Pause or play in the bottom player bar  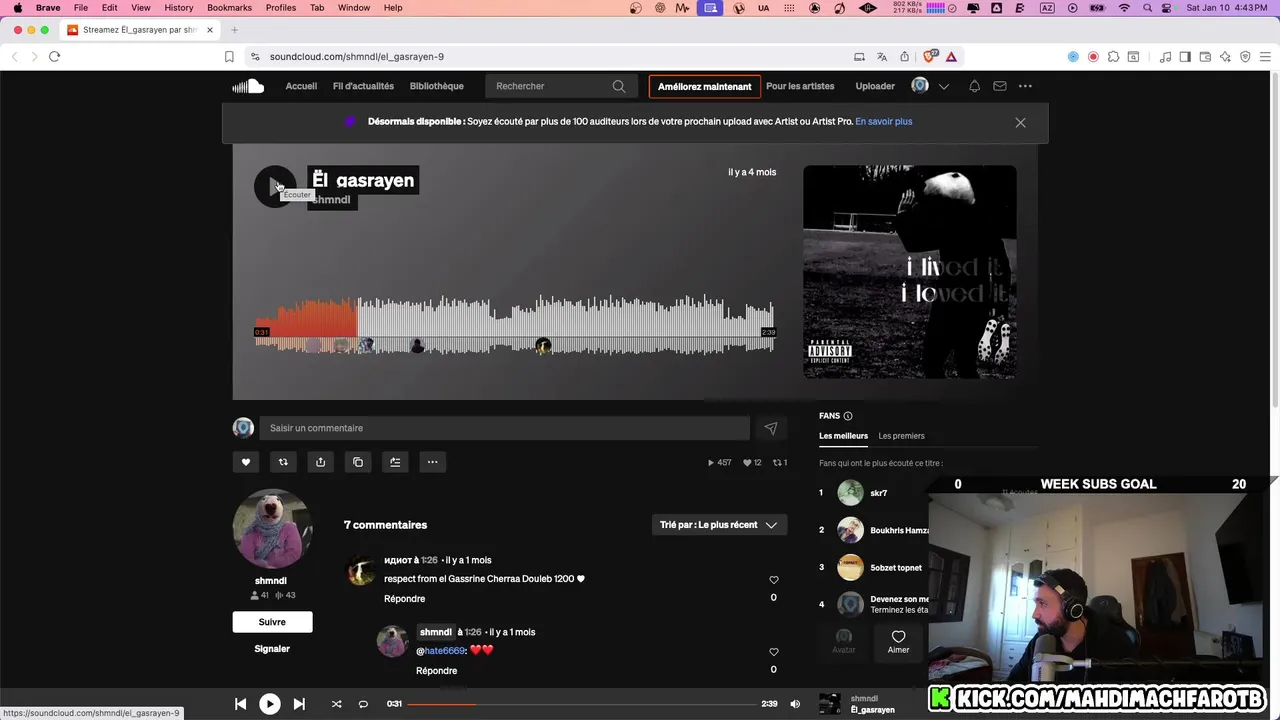pyautogui.click(x=270, y=704)
